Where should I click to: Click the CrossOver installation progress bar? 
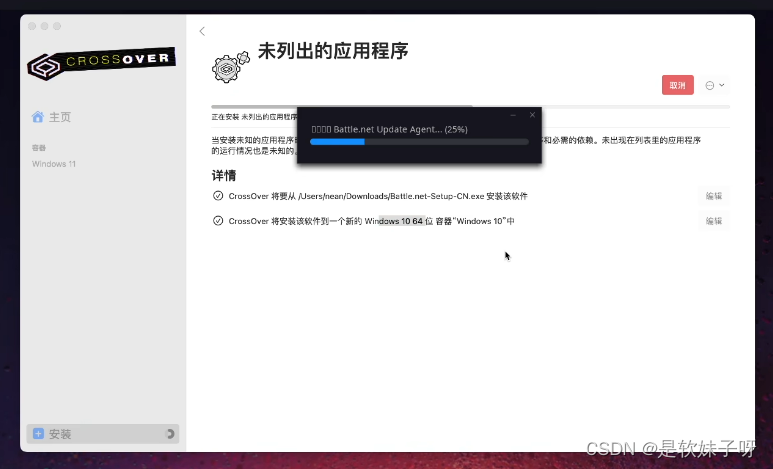(470, 107)
